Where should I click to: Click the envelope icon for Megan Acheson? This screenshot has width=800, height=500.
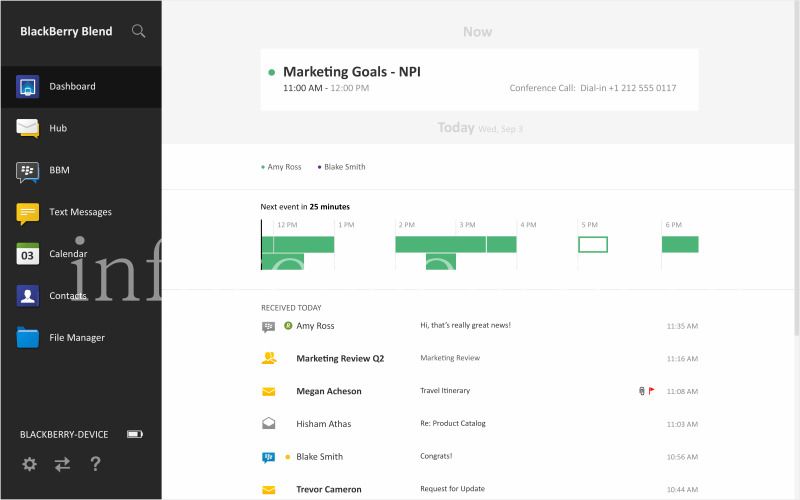[268, 391]
